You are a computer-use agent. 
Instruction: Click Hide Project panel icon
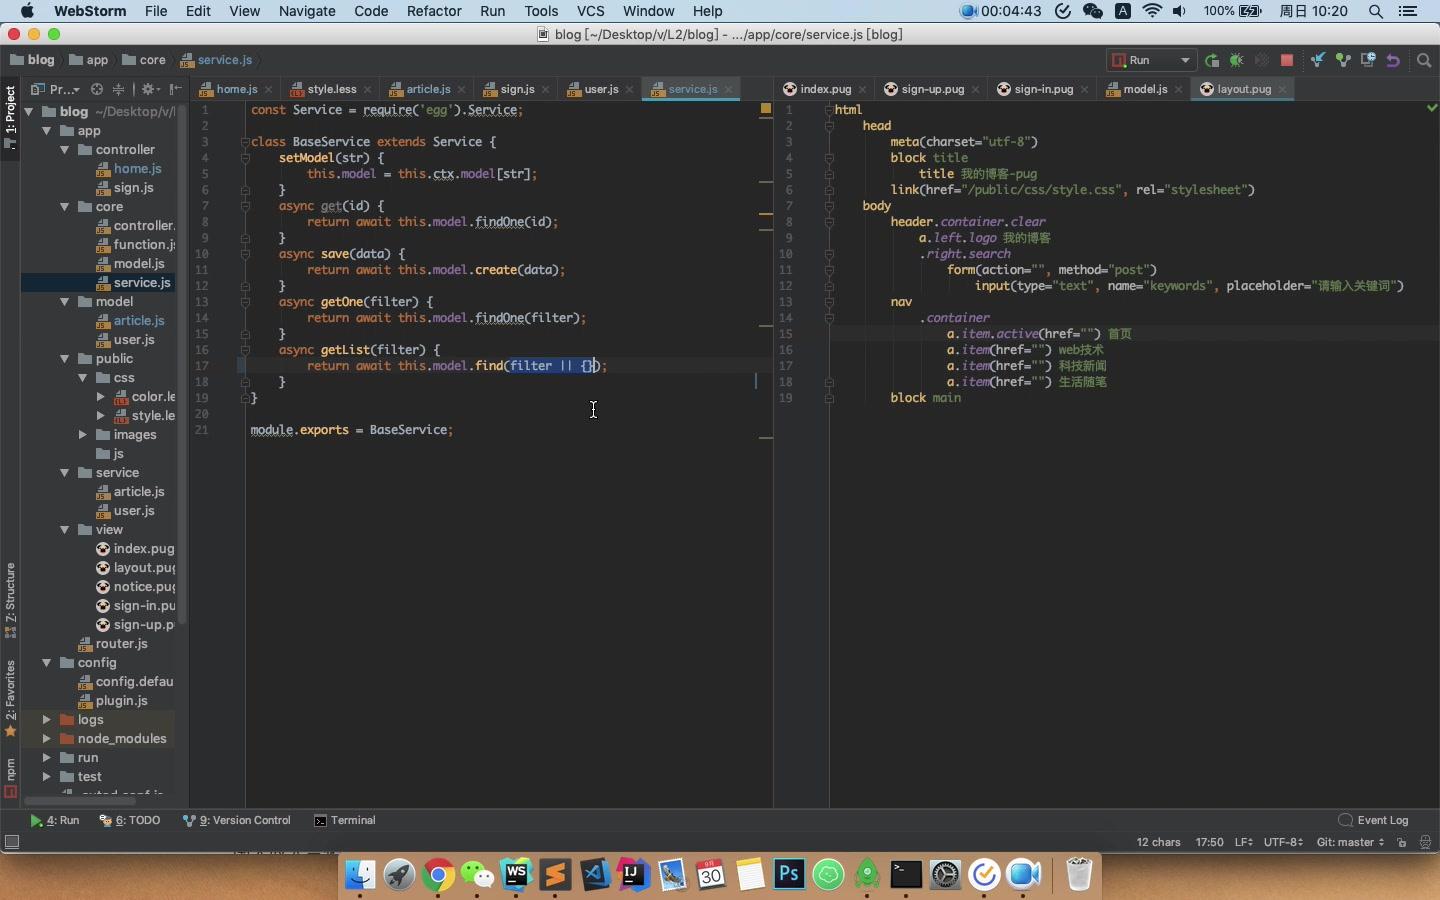(176, 89)
